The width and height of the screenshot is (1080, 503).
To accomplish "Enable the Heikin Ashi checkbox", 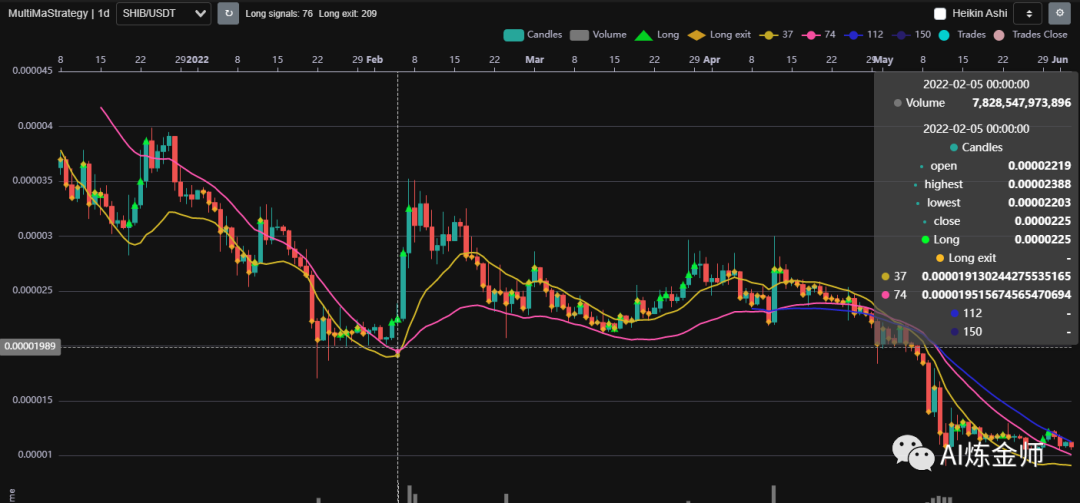I will click(x=939, y=13).
